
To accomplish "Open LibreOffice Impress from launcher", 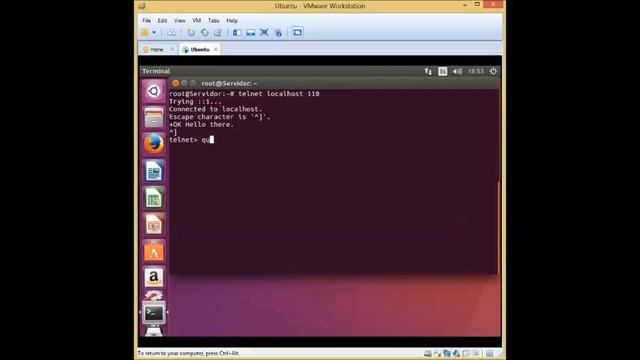I will coord(154,224).
